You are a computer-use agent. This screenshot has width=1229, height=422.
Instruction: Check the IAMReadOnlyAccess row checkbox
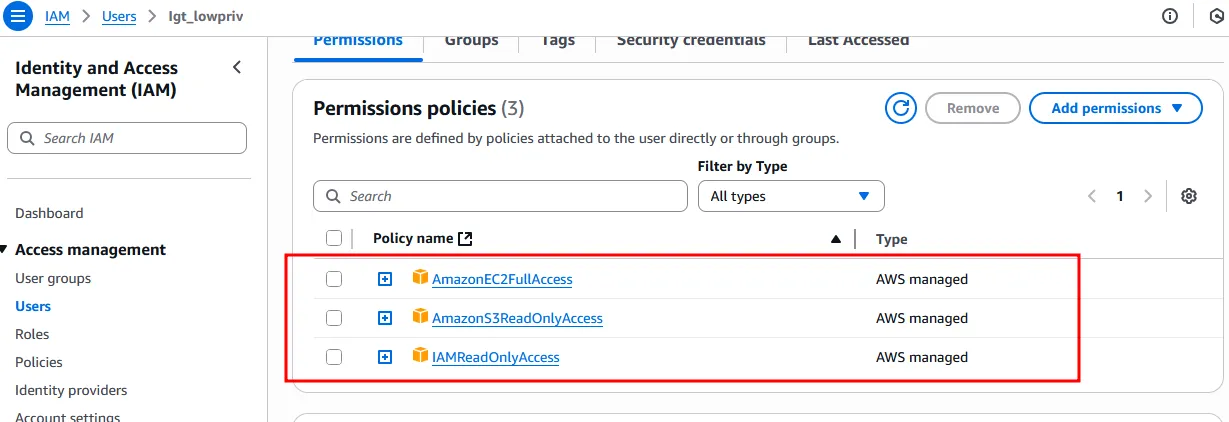334,357
